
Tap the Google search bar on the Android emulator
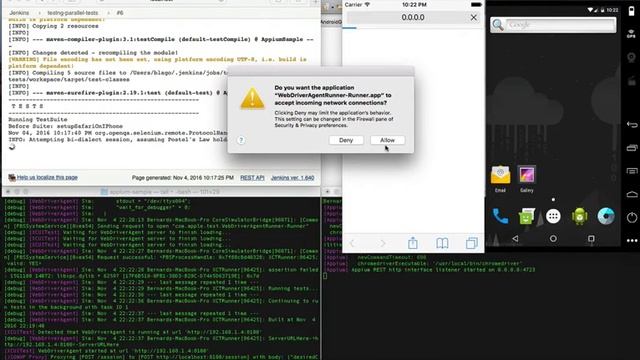point(553,25)
